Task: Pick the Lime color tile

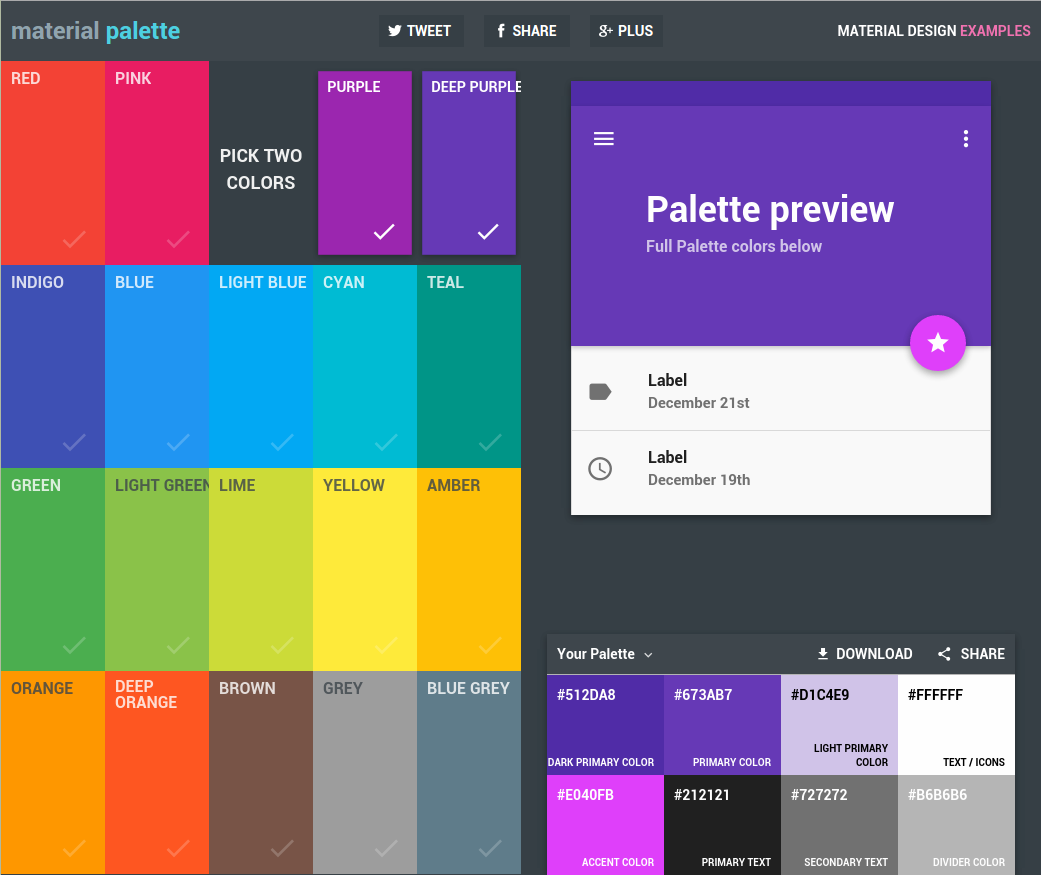Action: coord(261,570)
